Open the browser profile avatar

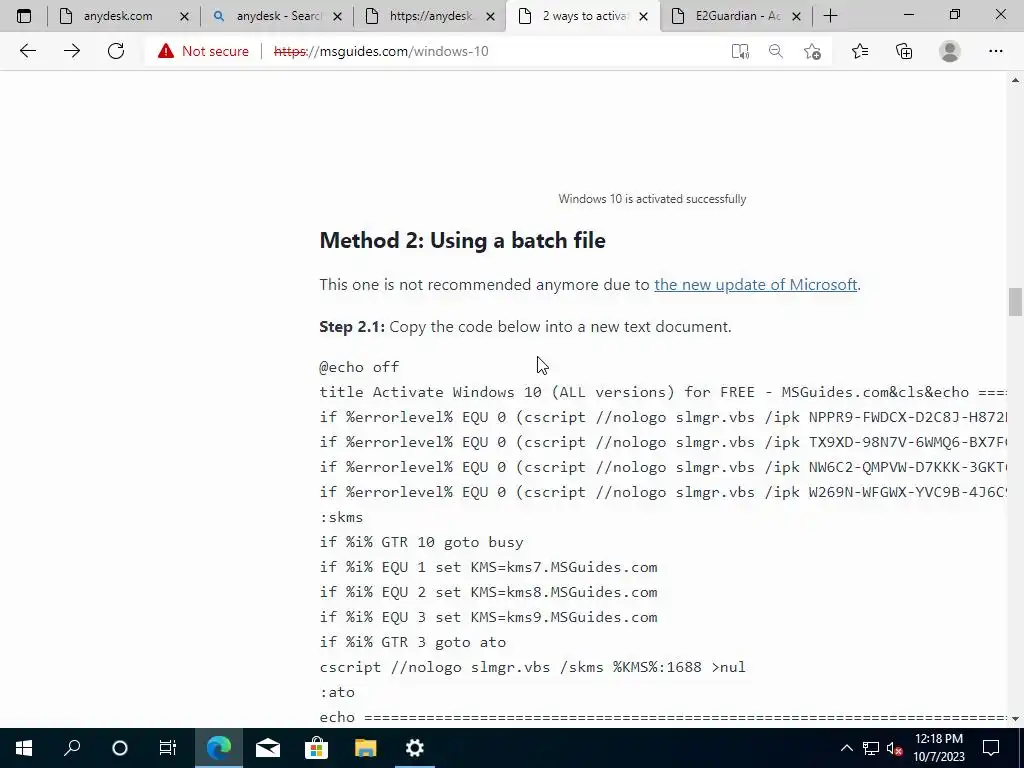pyautogui.click(x=950, y=51)
